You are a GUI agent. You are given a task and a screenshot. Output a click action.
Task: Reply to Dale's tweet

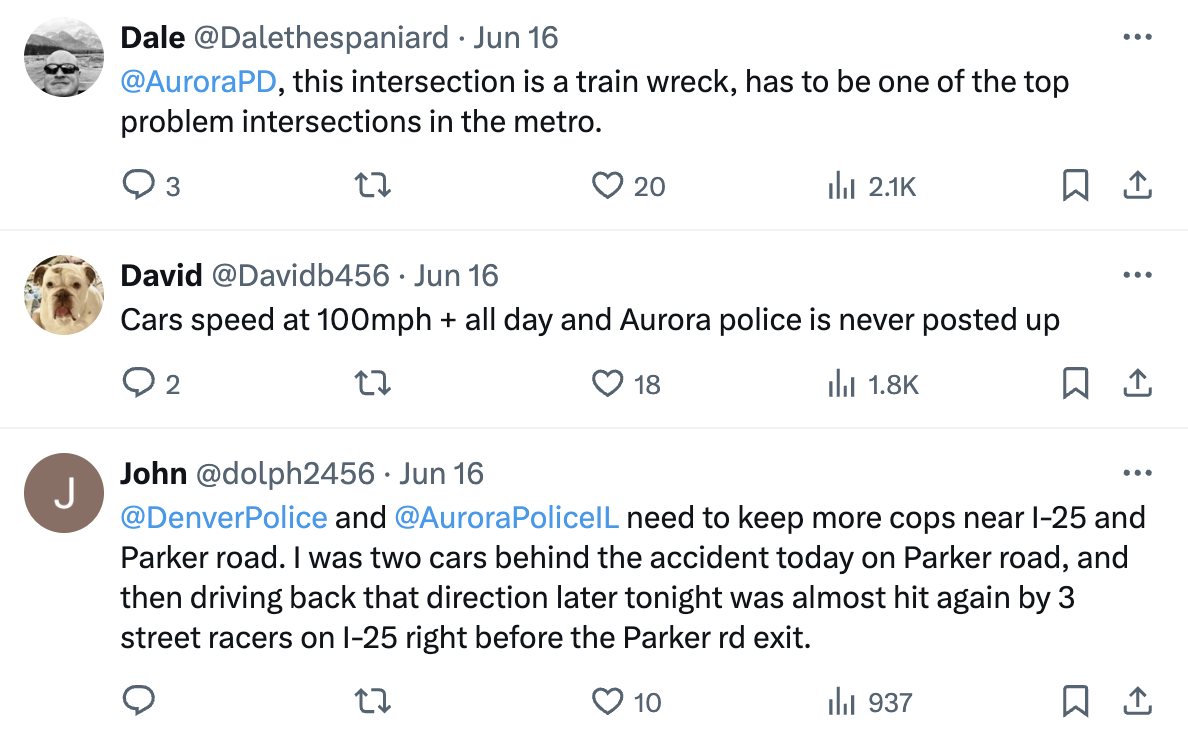click(138, 186)
